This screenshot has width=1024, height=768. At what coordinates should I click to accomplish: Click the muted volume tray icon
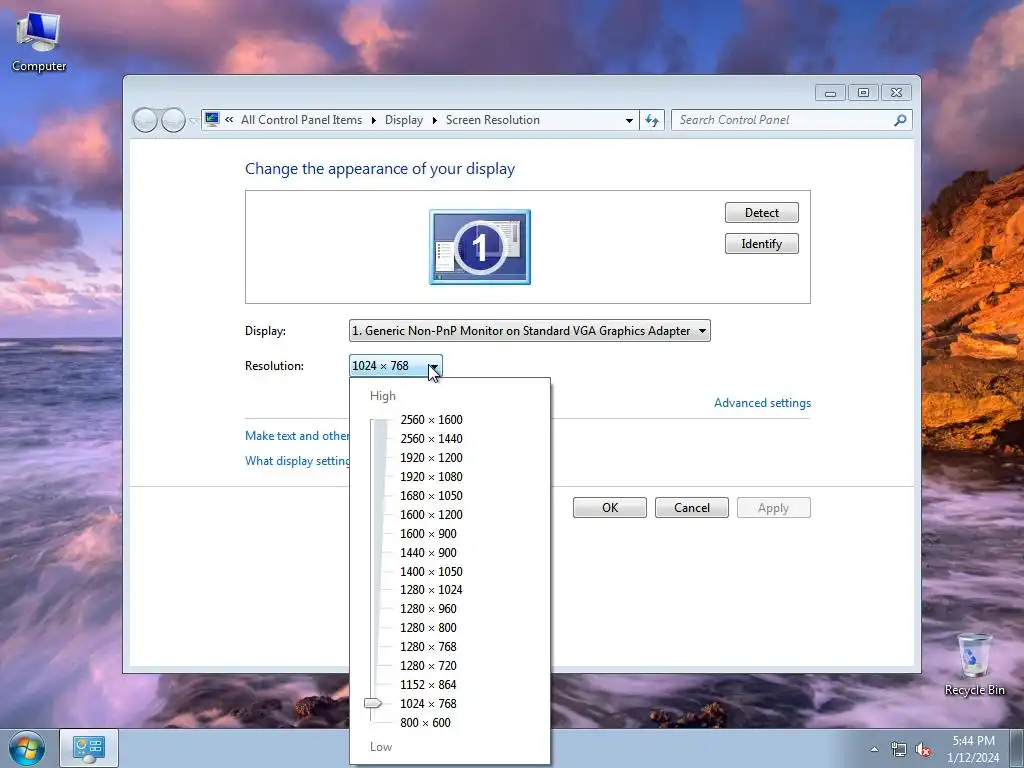click(x=923, y=749)
